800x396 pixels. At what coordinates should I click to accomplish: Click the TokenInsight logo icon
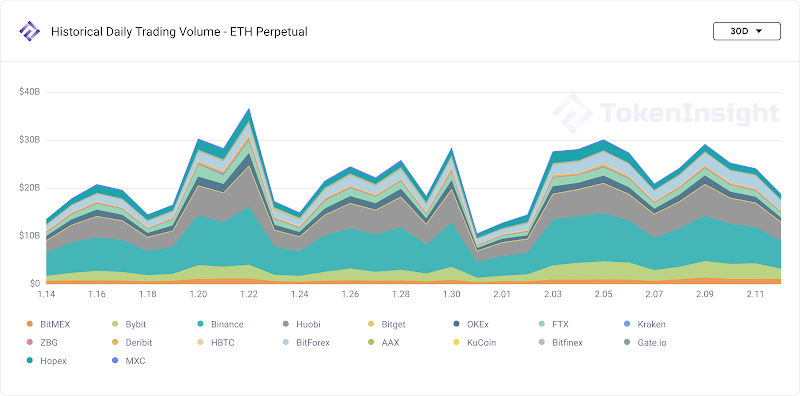point(29,32)
